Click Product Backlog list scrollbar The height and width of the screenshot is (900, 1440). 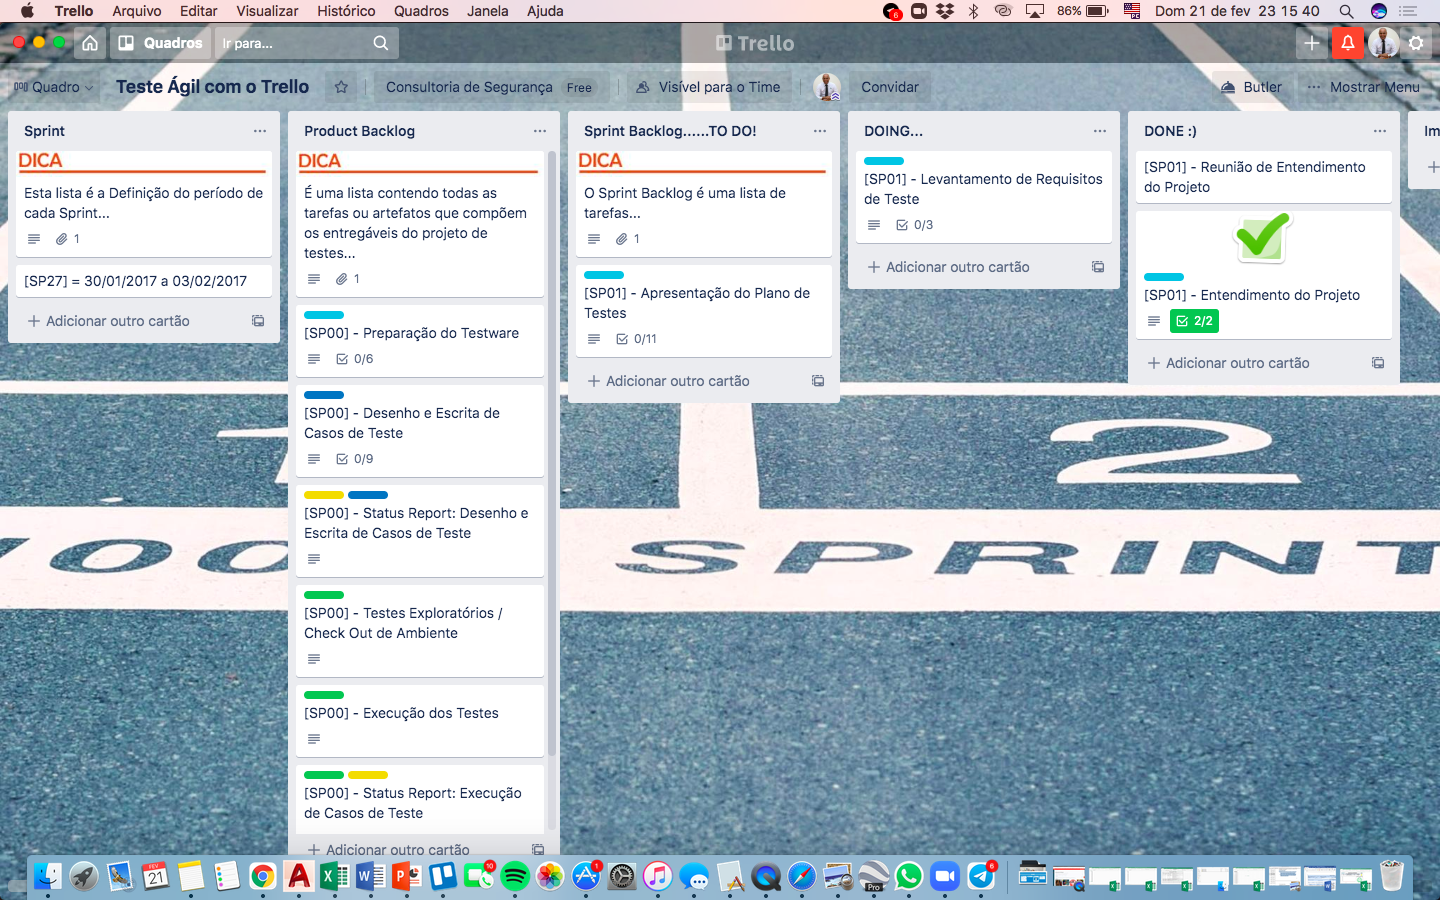click(552, 455)
